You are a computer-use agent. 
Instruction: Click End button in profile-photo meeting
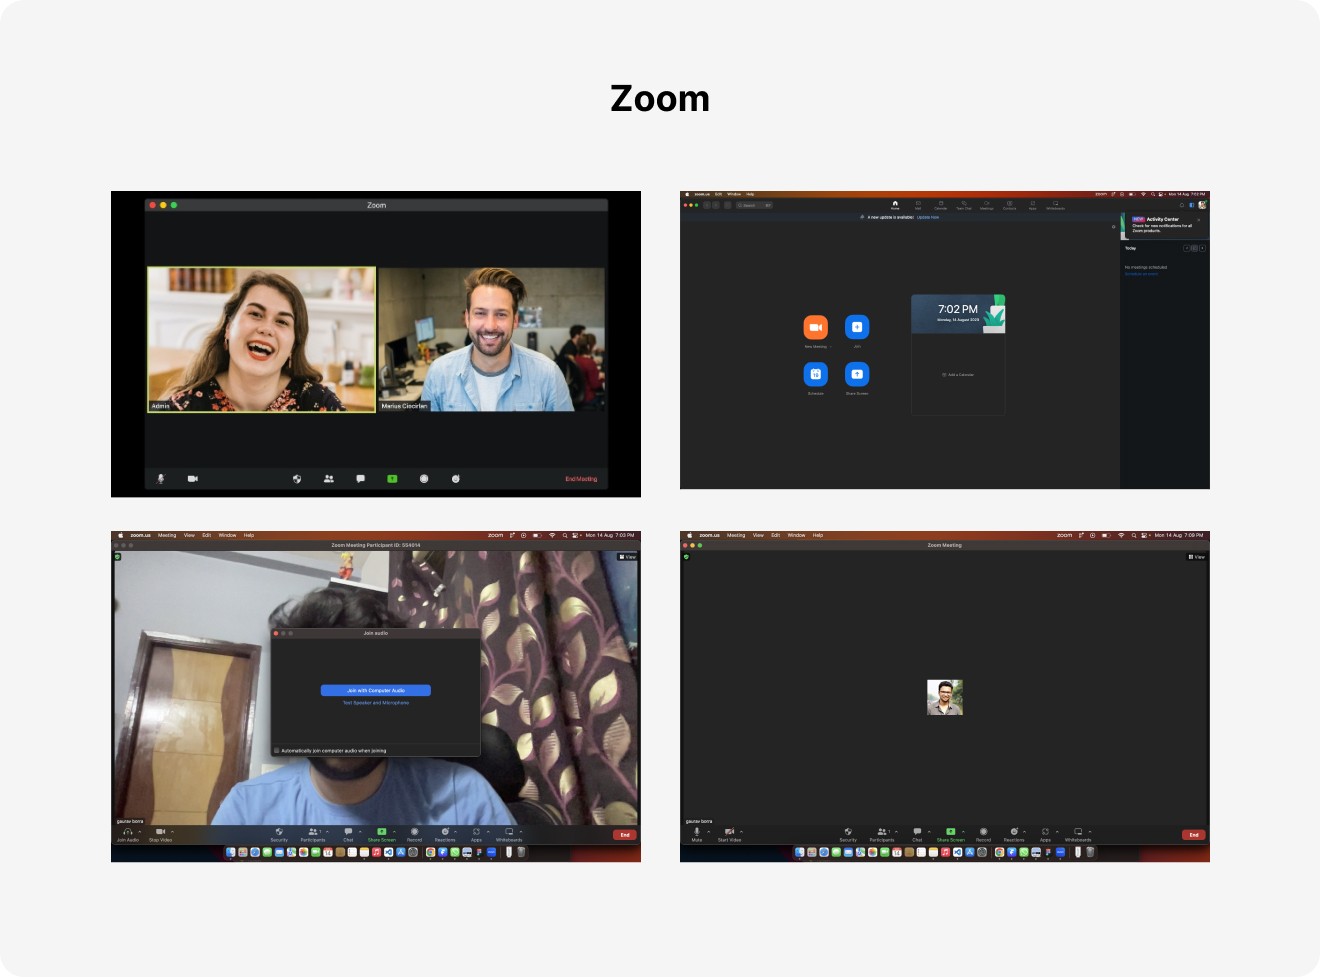[1194, 835]
